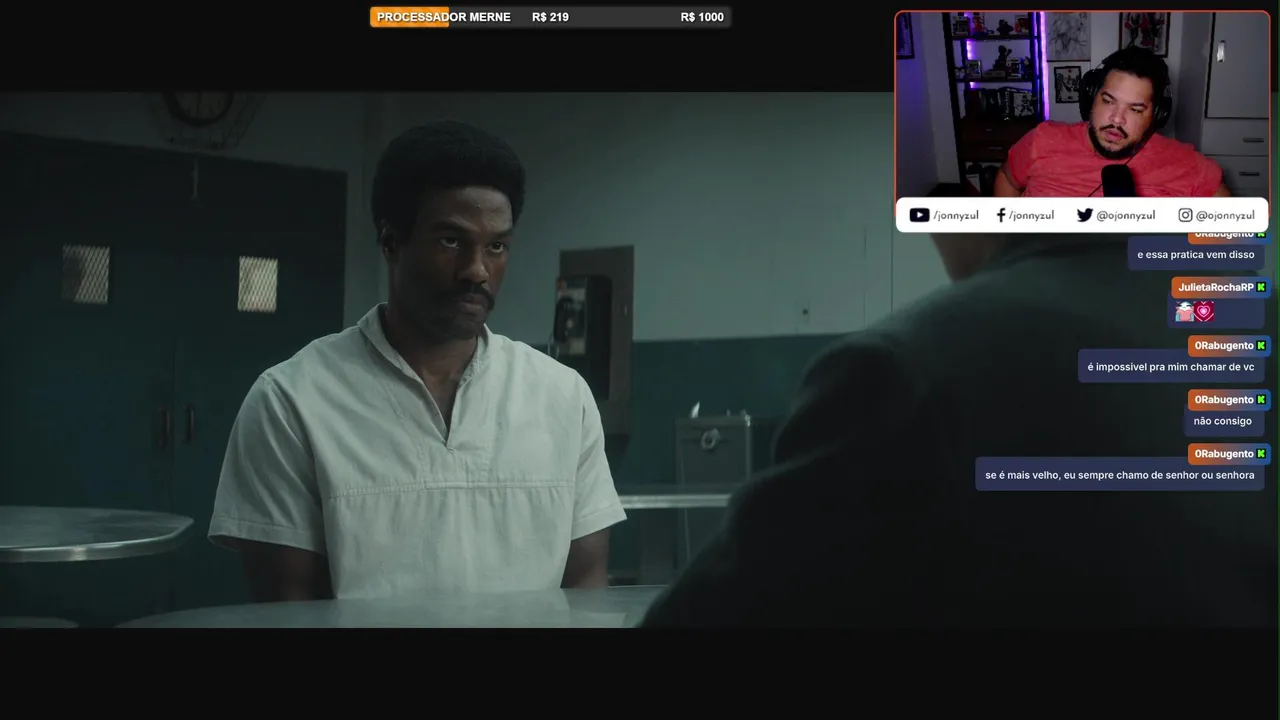Viewport: 1280px width, 720px height.
Task: Open the "/jonnyzul" YouTube handle
Action: click(x=955, y=215)
